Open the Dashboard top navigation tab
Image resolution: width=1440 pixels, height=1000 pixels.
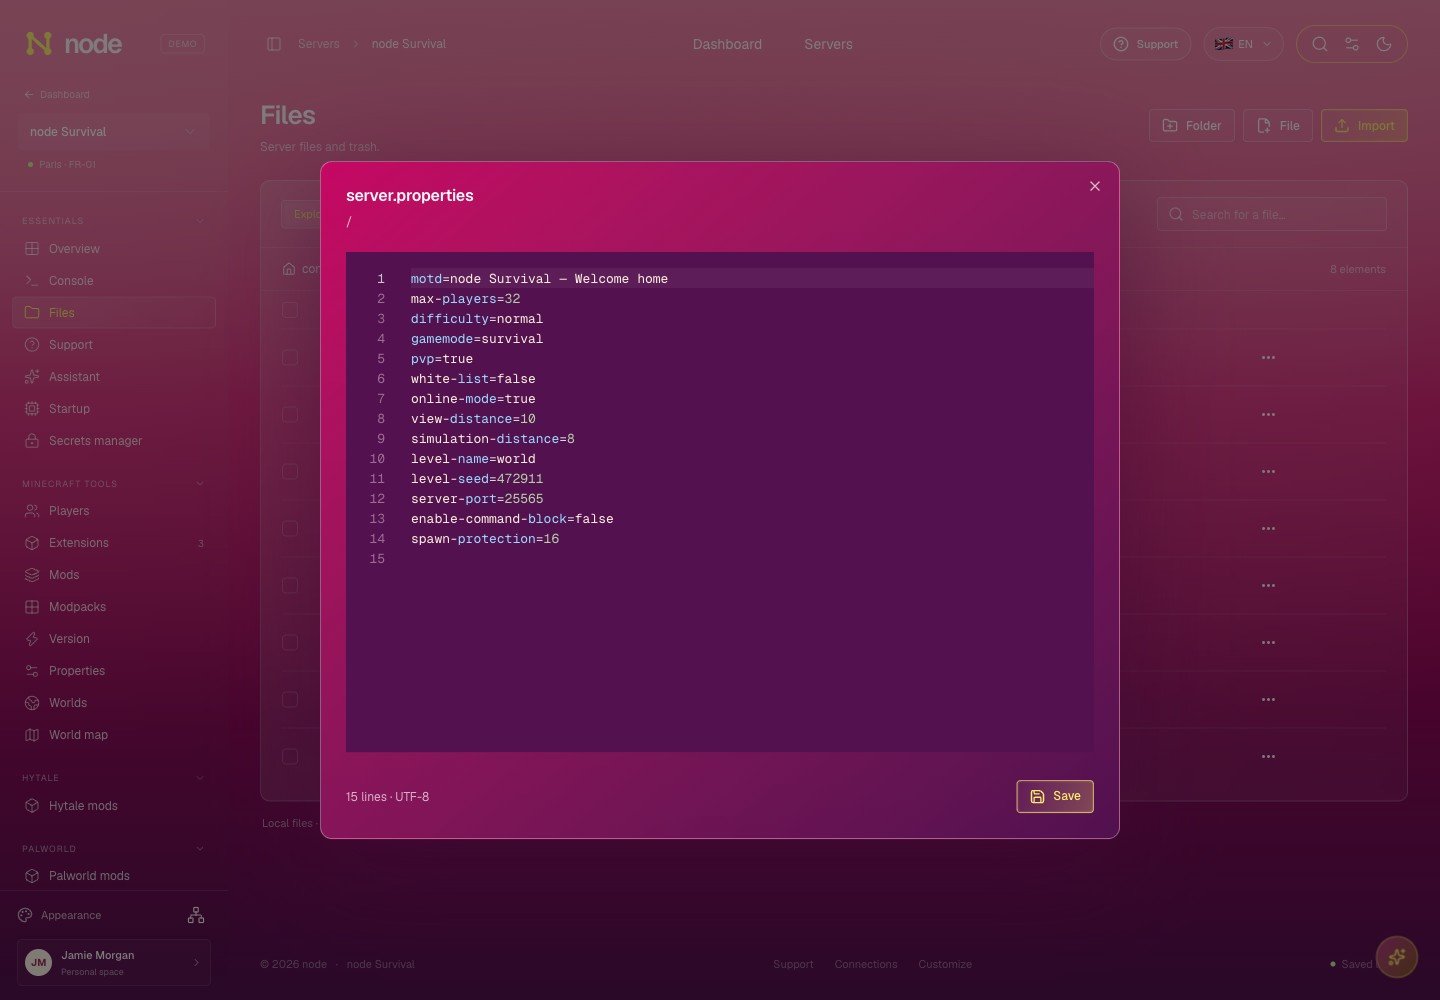point(727,44)
